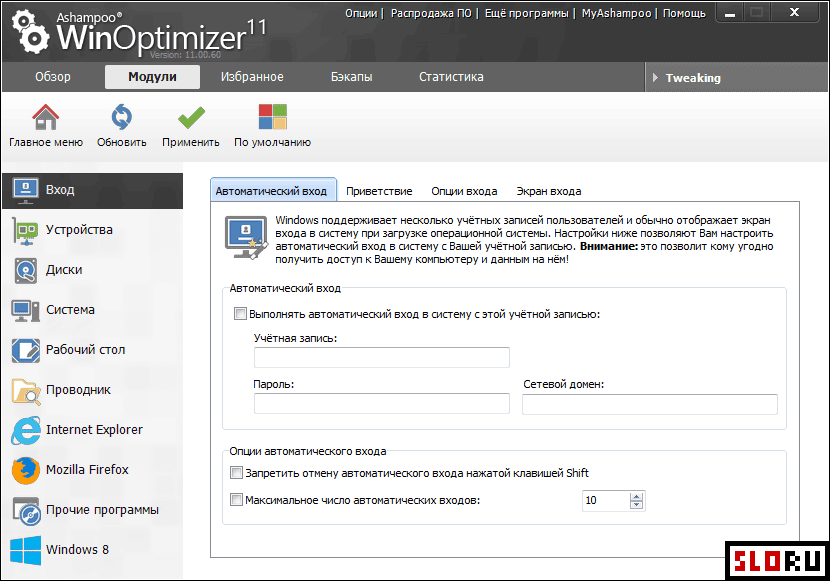The height and width of the screenshot is (581, 830).
Task: Open the Система sidebar category label
Action: 70,310
